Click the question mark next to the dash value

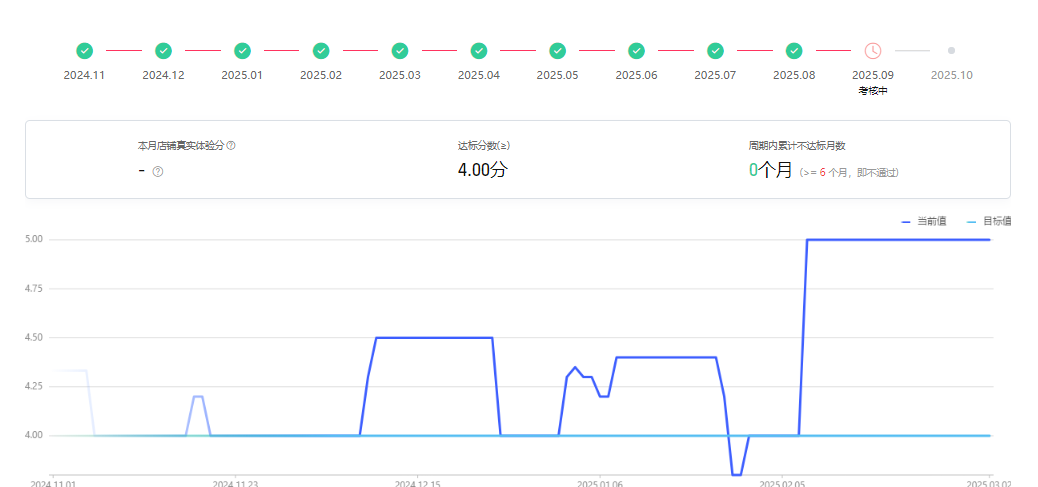click(x=158, y=171)
